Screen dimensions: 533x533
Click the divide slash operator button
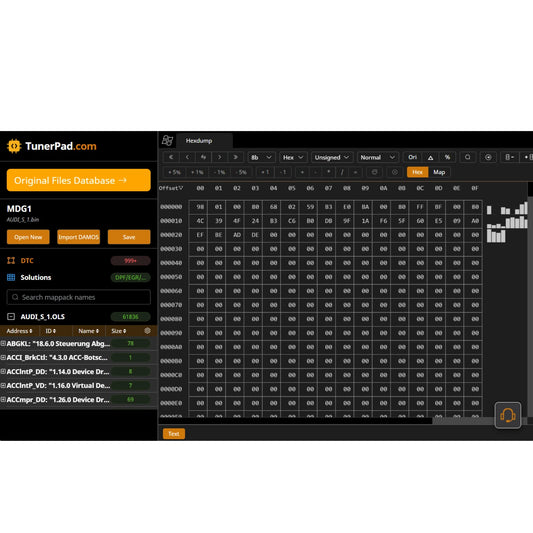(x=342, y=172)
